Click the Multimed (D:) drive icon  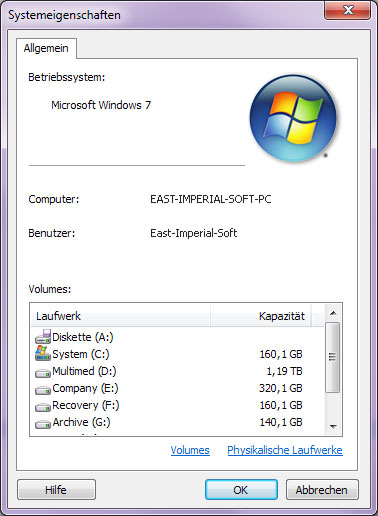[43, 372]
